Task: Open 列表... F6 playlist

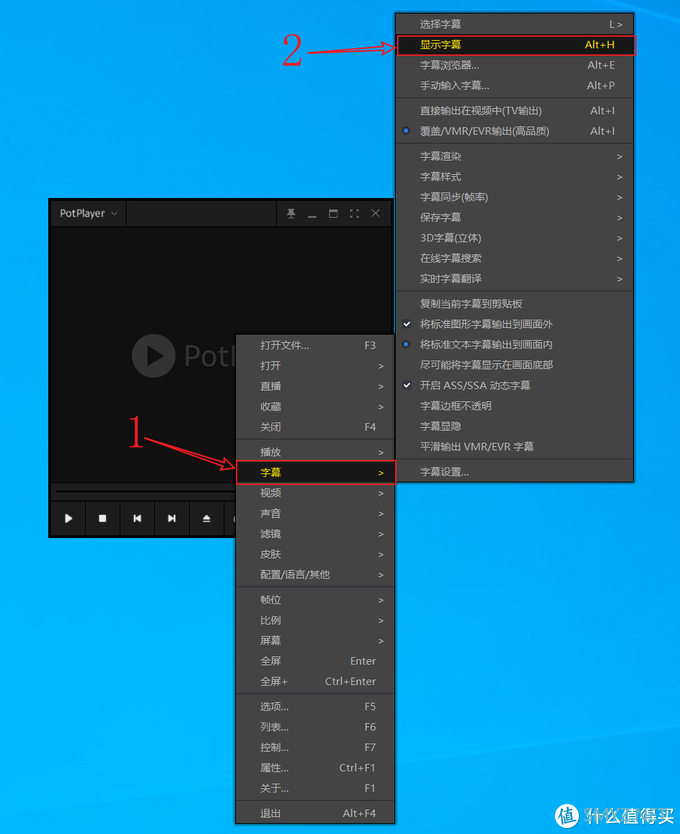Action: pyautogui.click(x=315, y=727)
